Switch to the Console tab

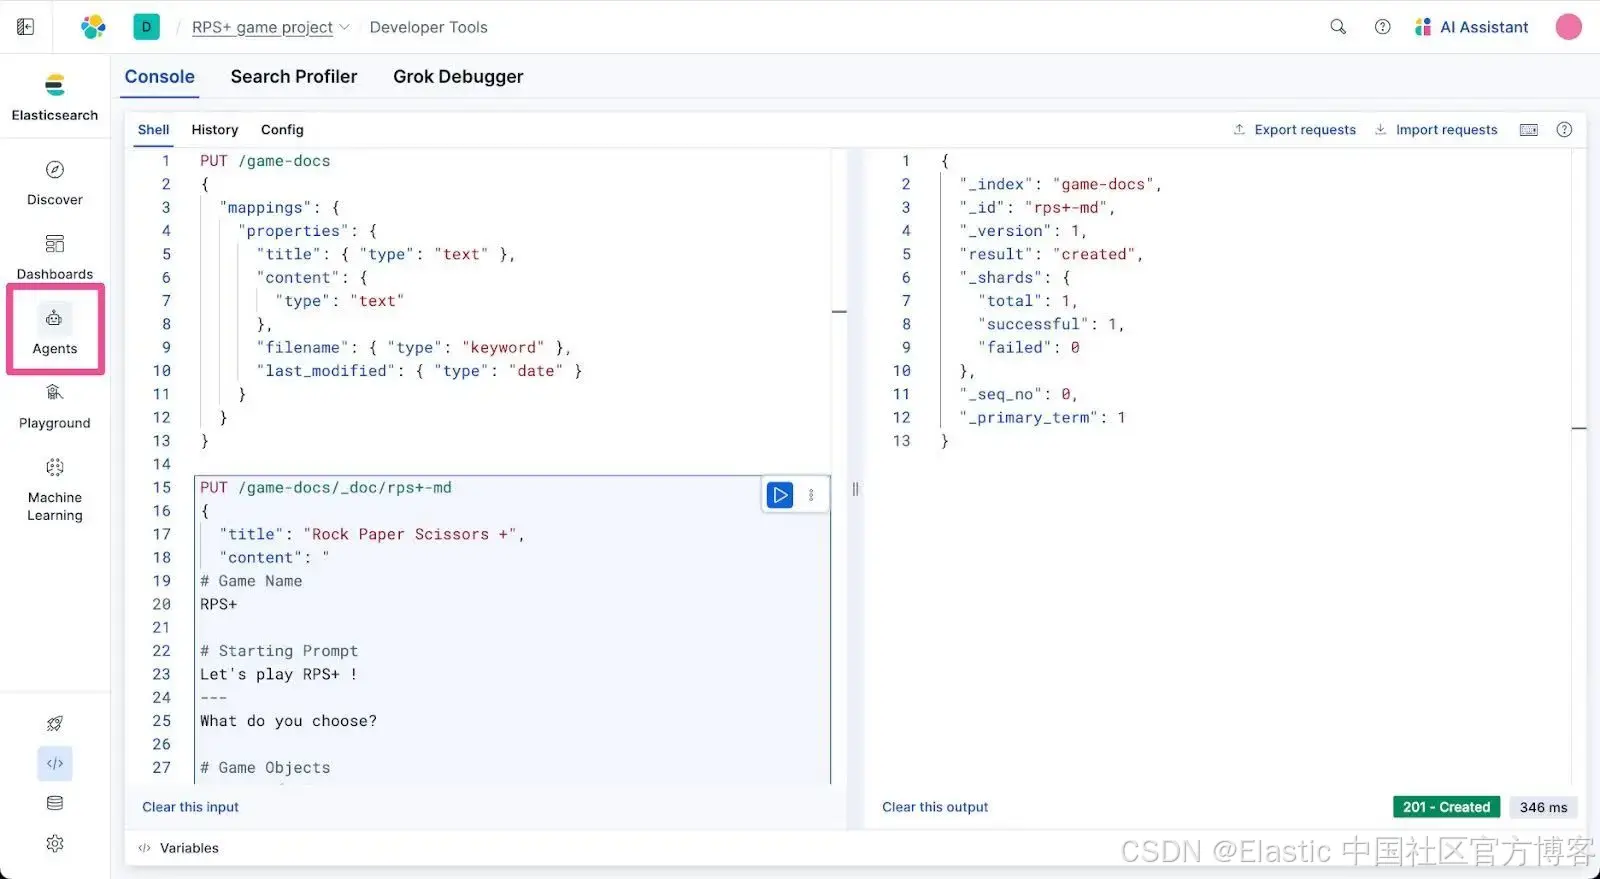pyautogui.click(x=160, y=77)
